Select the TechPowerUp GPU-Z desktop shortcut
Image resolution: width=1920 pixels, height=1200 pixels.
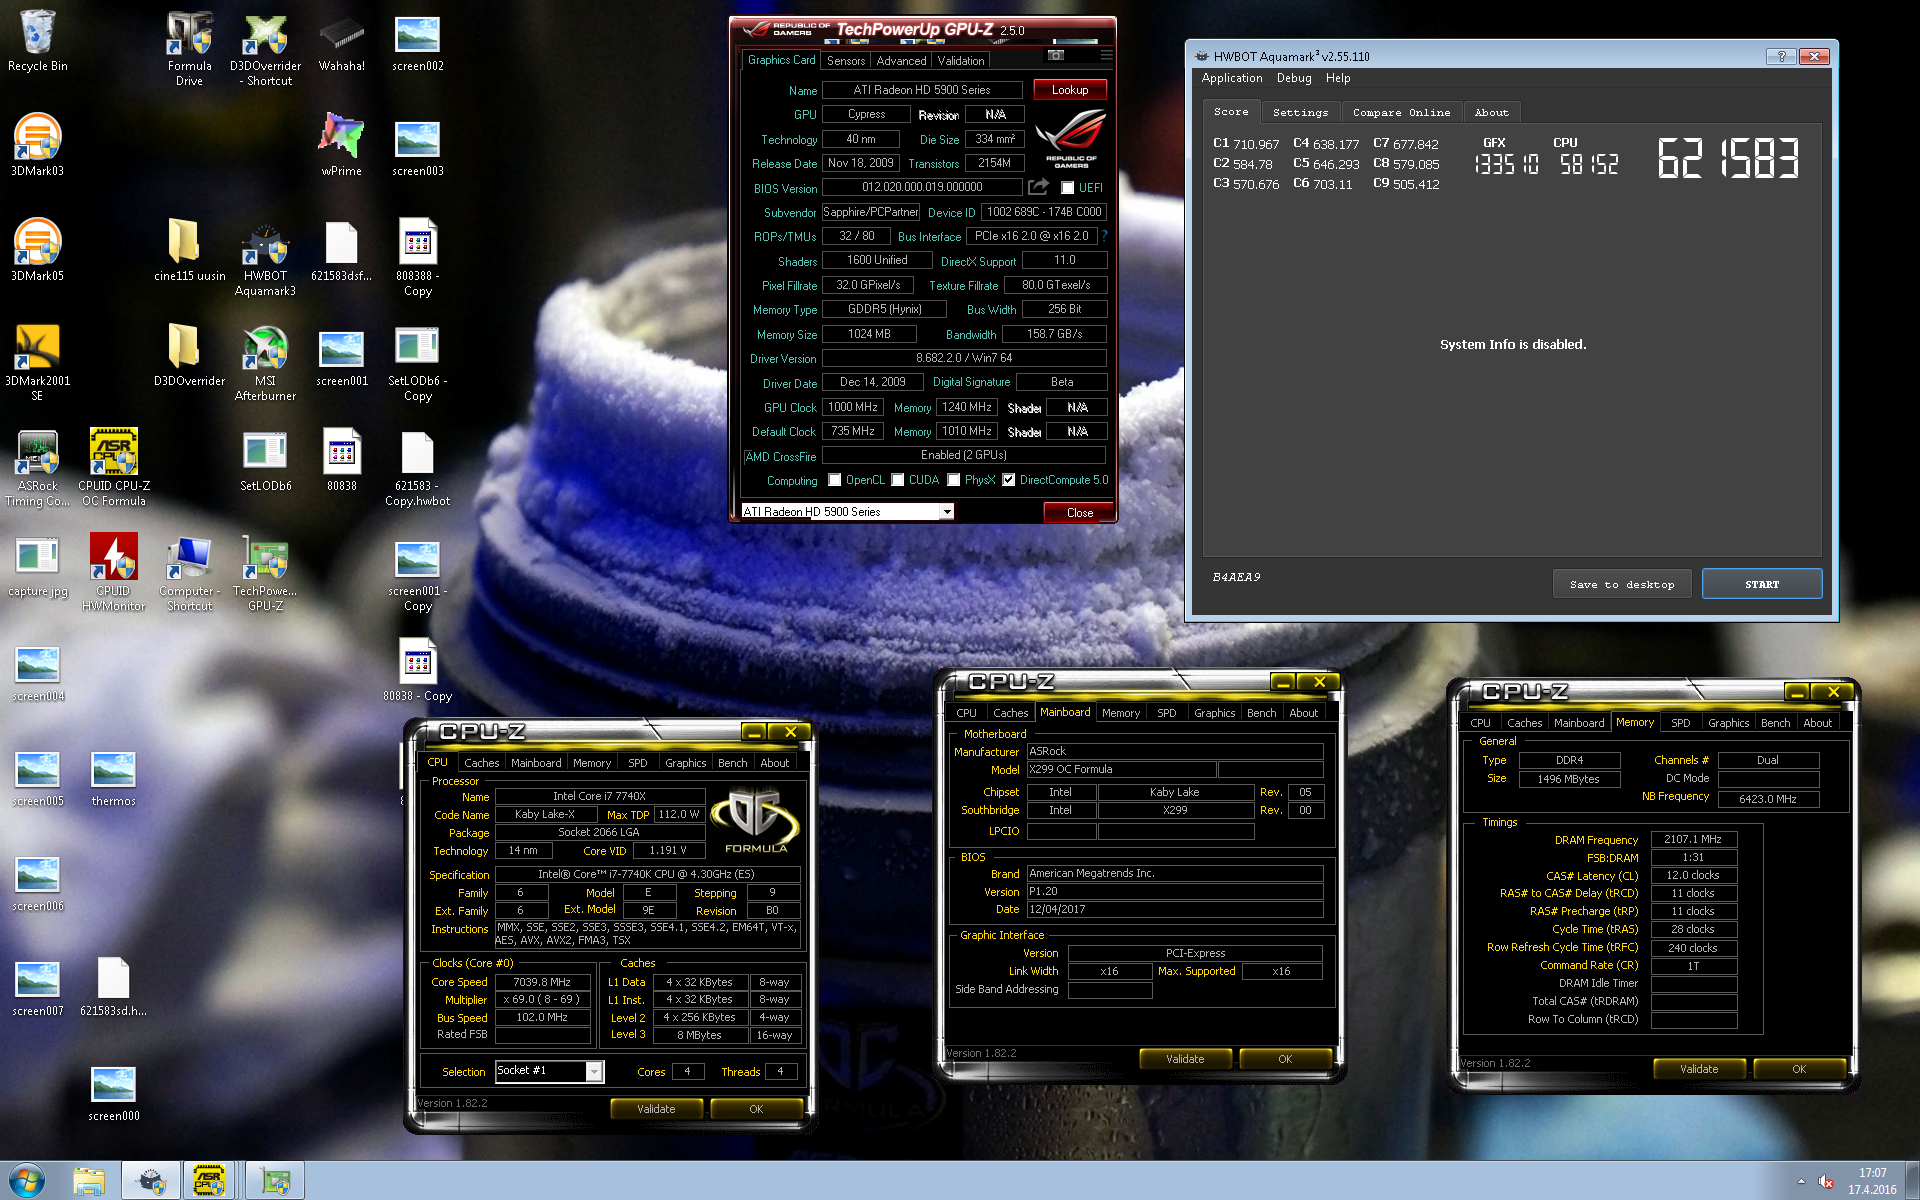(265, 573)
